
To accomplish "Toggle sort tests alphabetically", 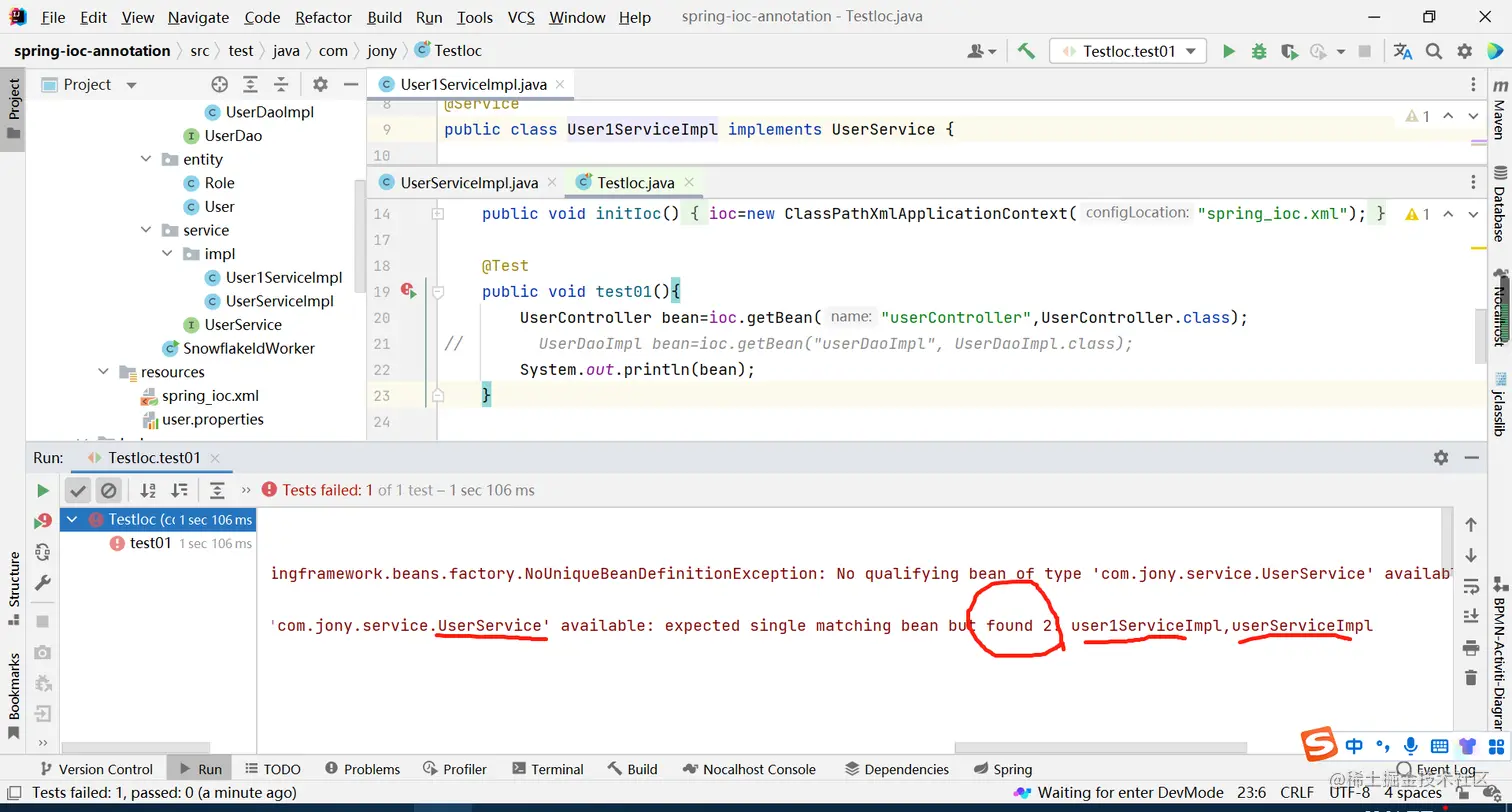I will (148, 490).
